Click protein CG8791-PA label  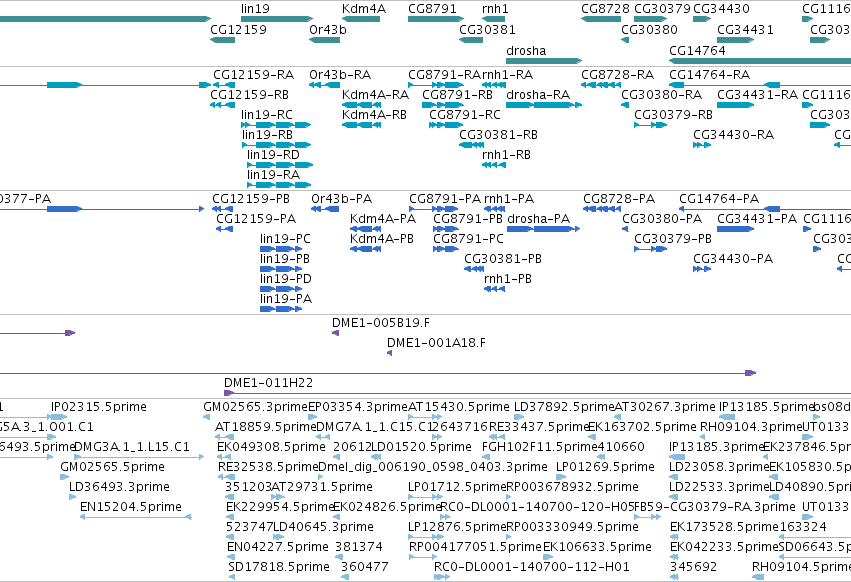(x=445, y=199)
